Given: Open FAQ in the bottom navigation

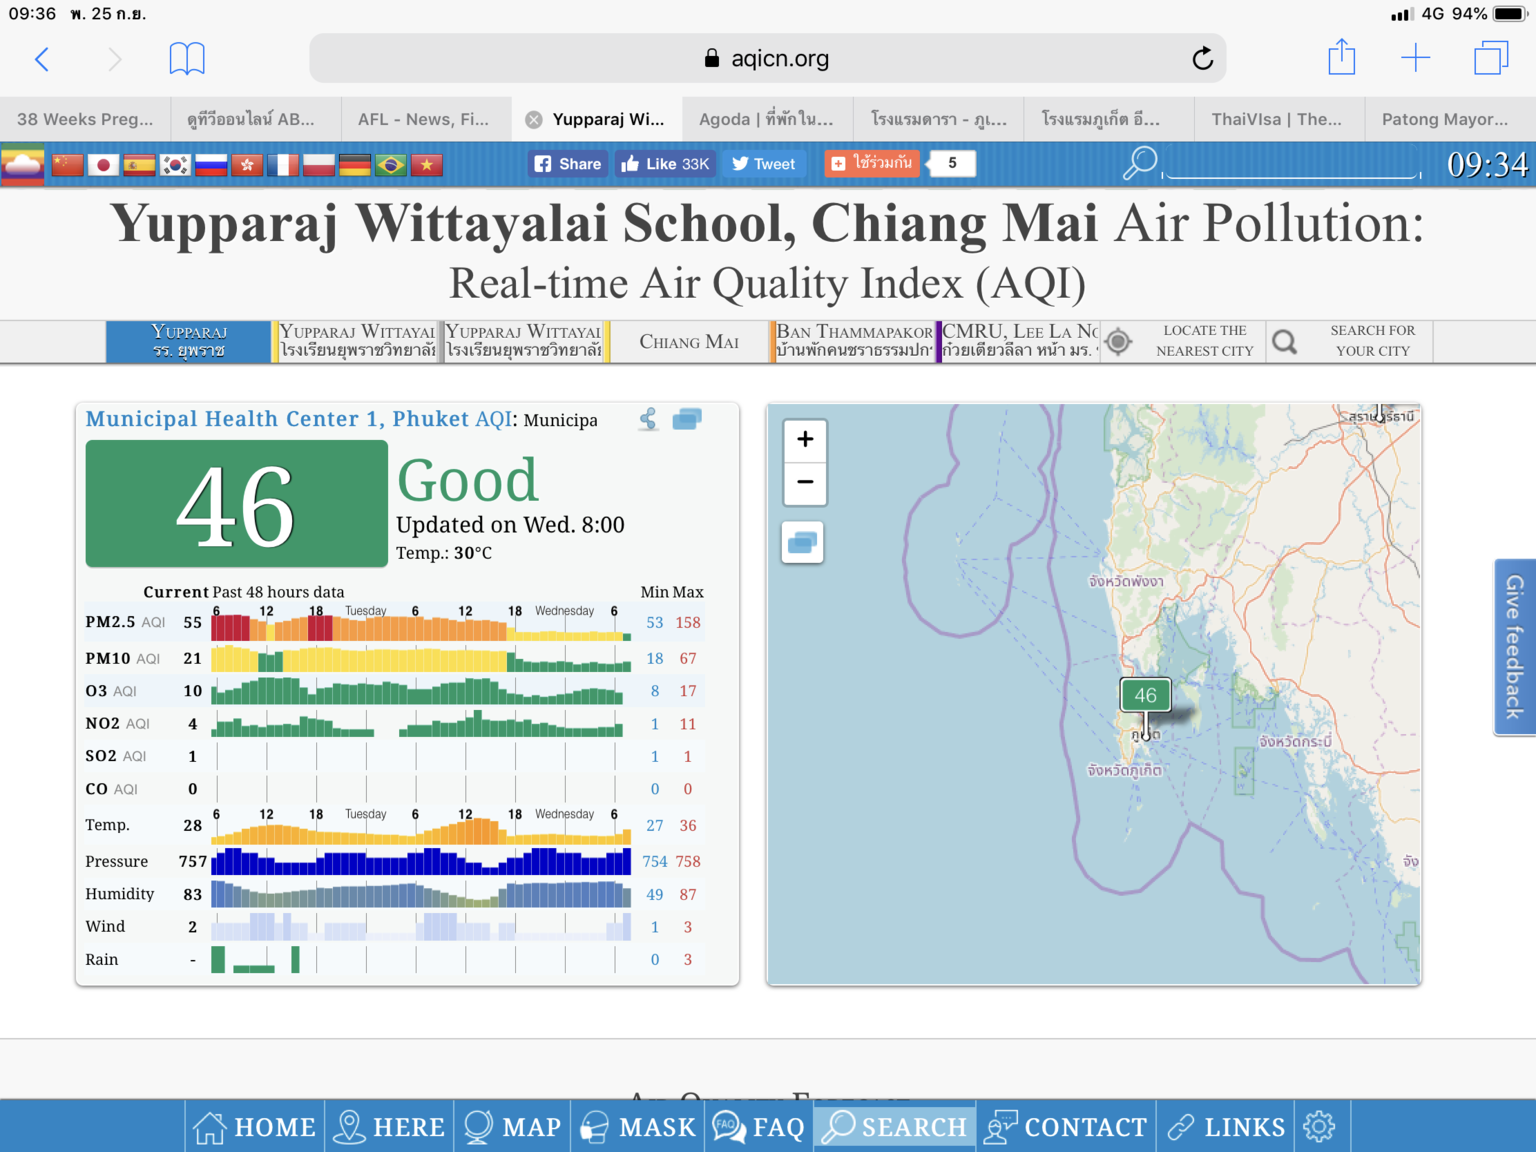Looking at the screenshot, I should click(759, 1127).
